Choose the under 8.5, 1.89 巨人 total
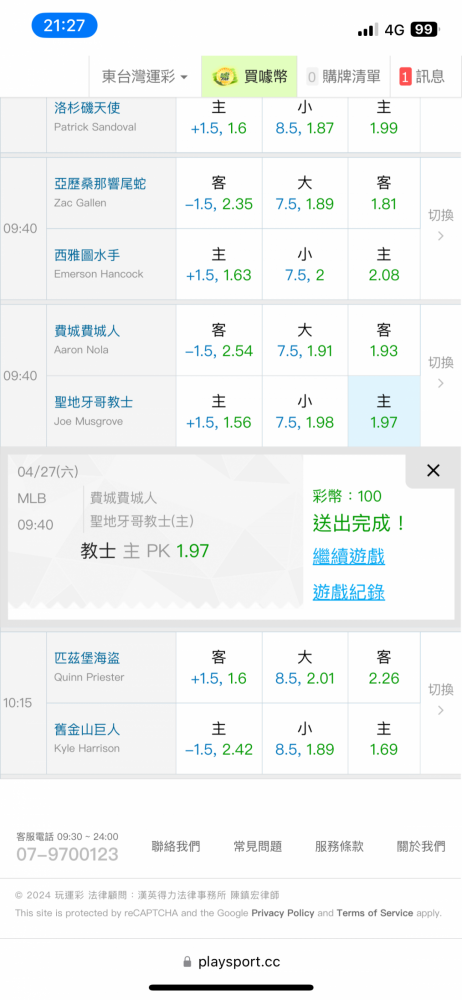The image size is (462, 1000). click(x=304, y=739)
